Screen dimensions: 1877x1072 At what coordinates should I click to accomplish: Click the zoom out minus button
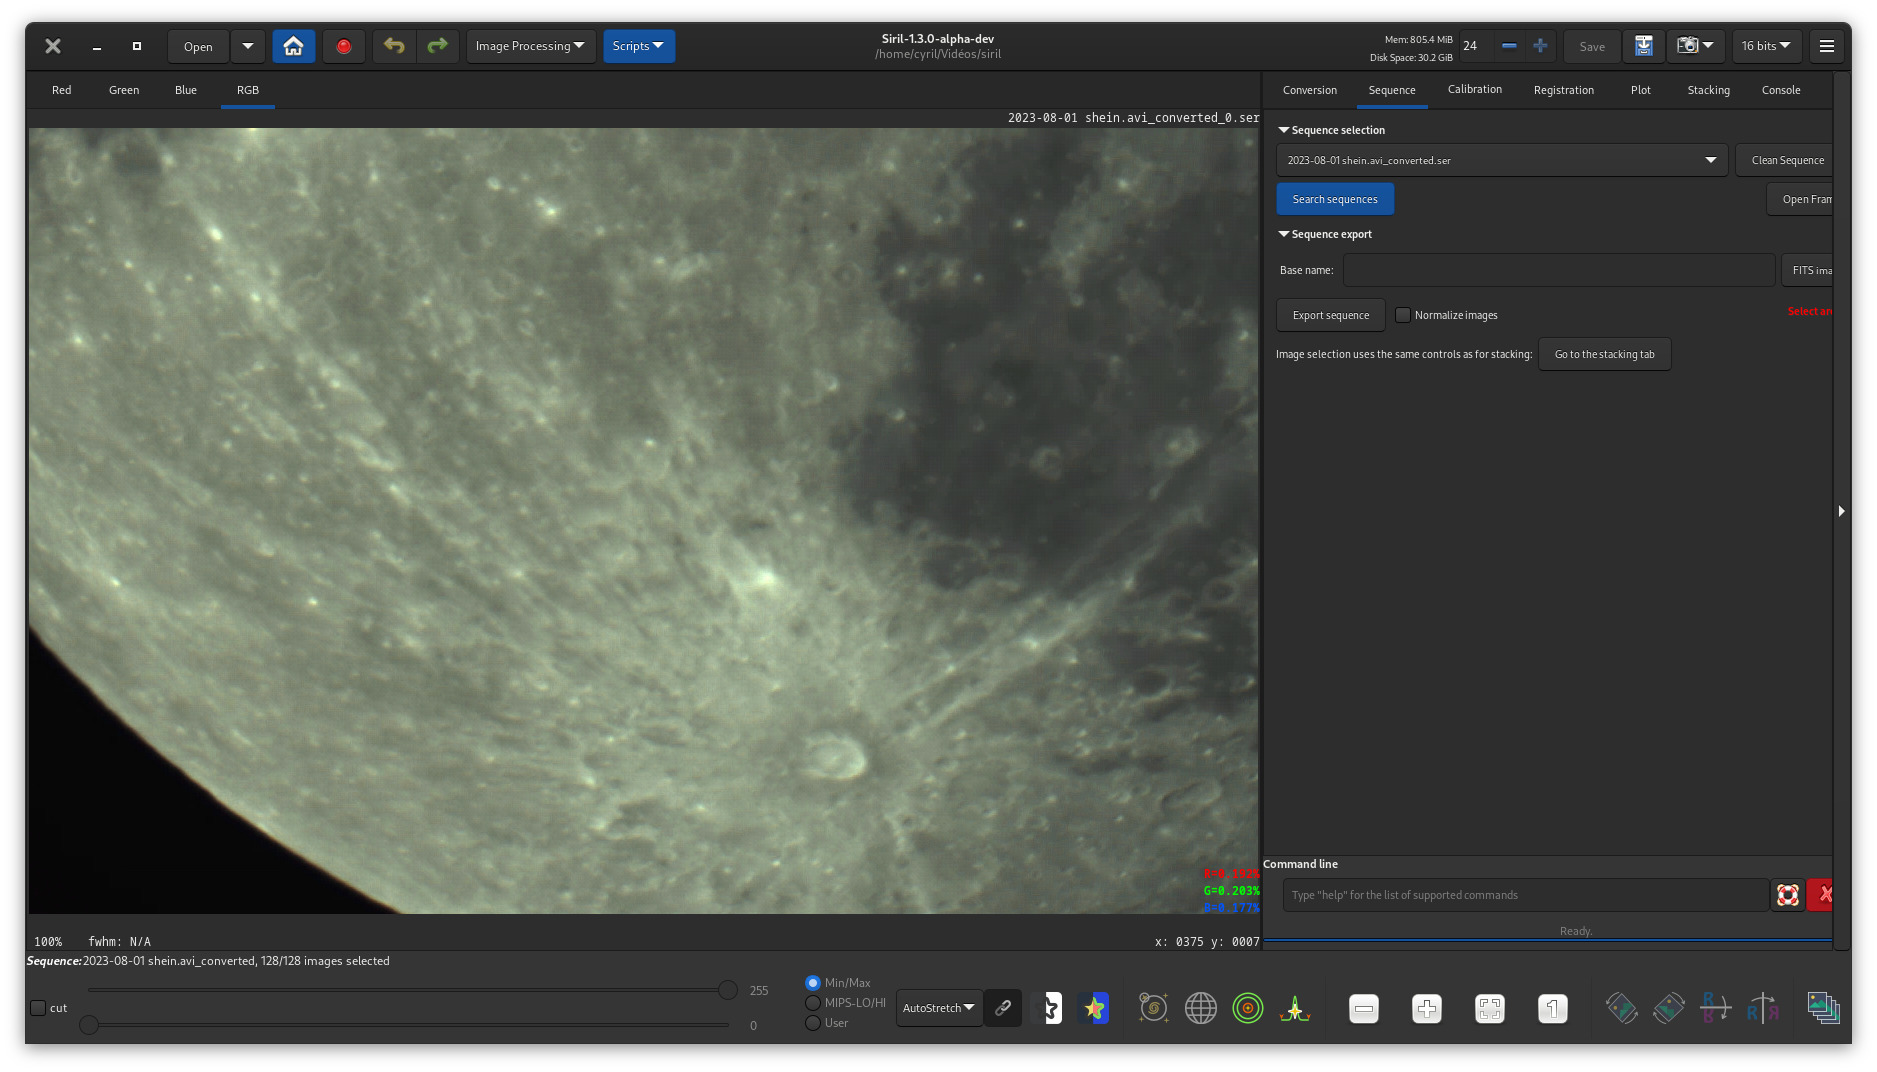coord(1363,1009)
